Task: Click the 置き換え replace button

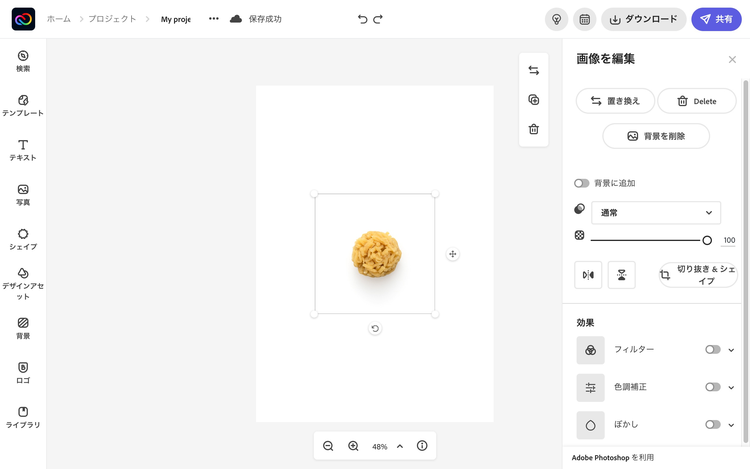Action: pos(615,101)
